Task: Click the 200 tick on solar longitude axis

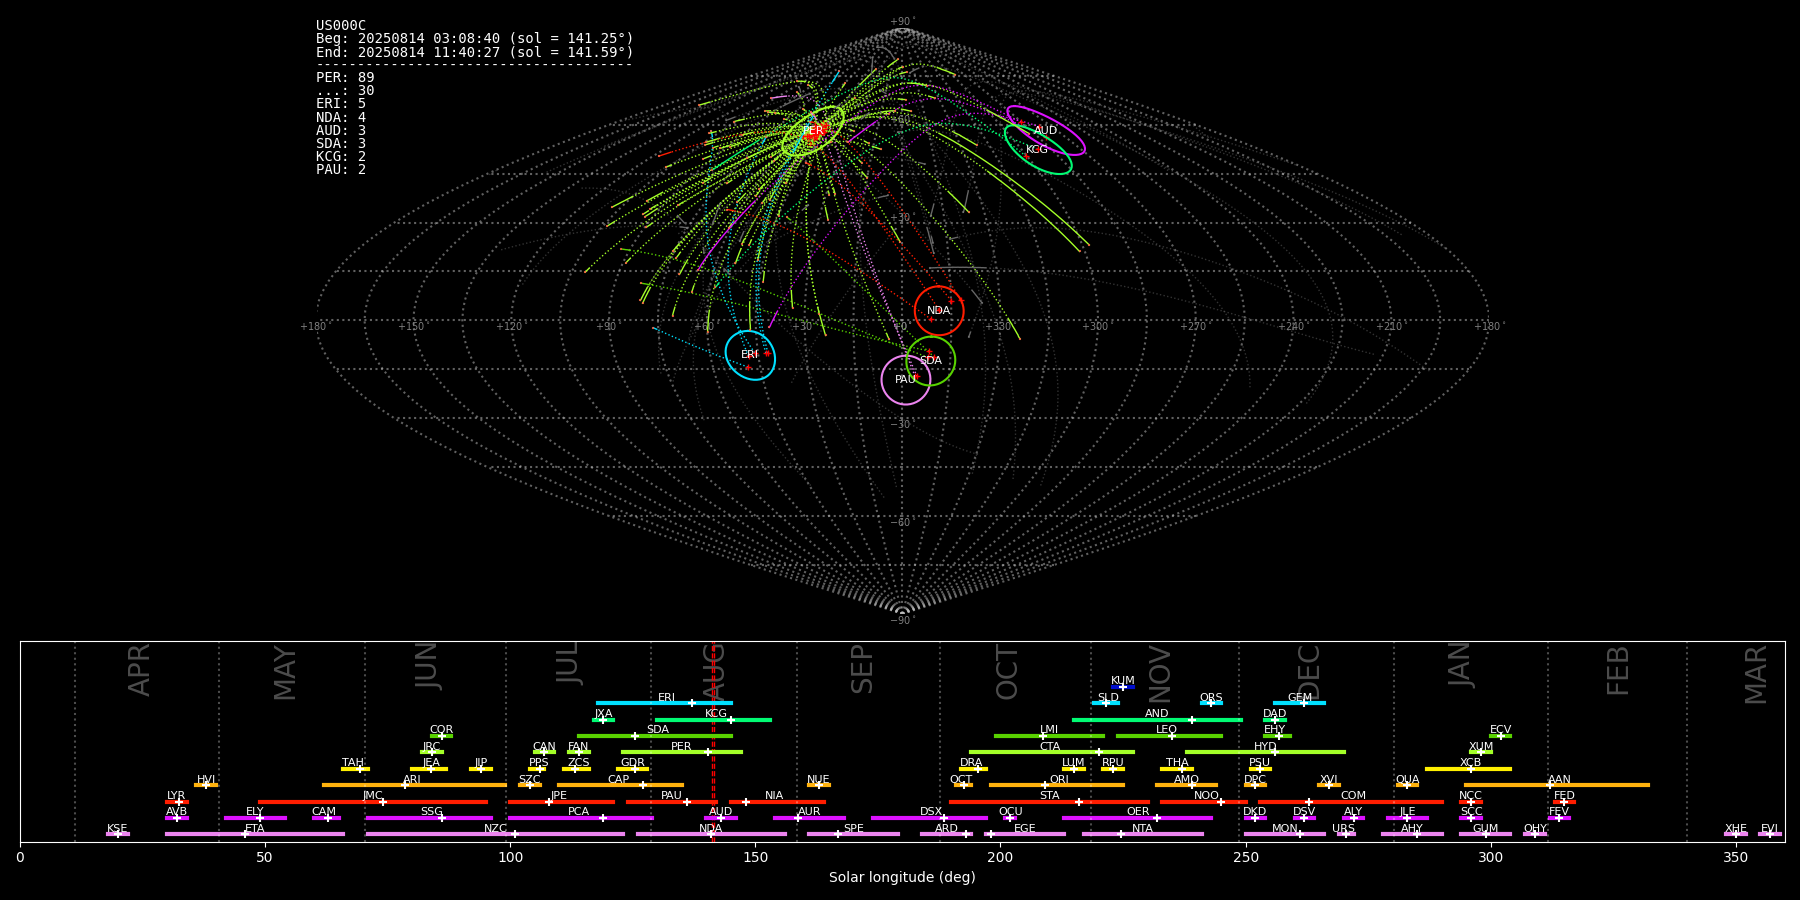Action: click(x=1000, y=857)
